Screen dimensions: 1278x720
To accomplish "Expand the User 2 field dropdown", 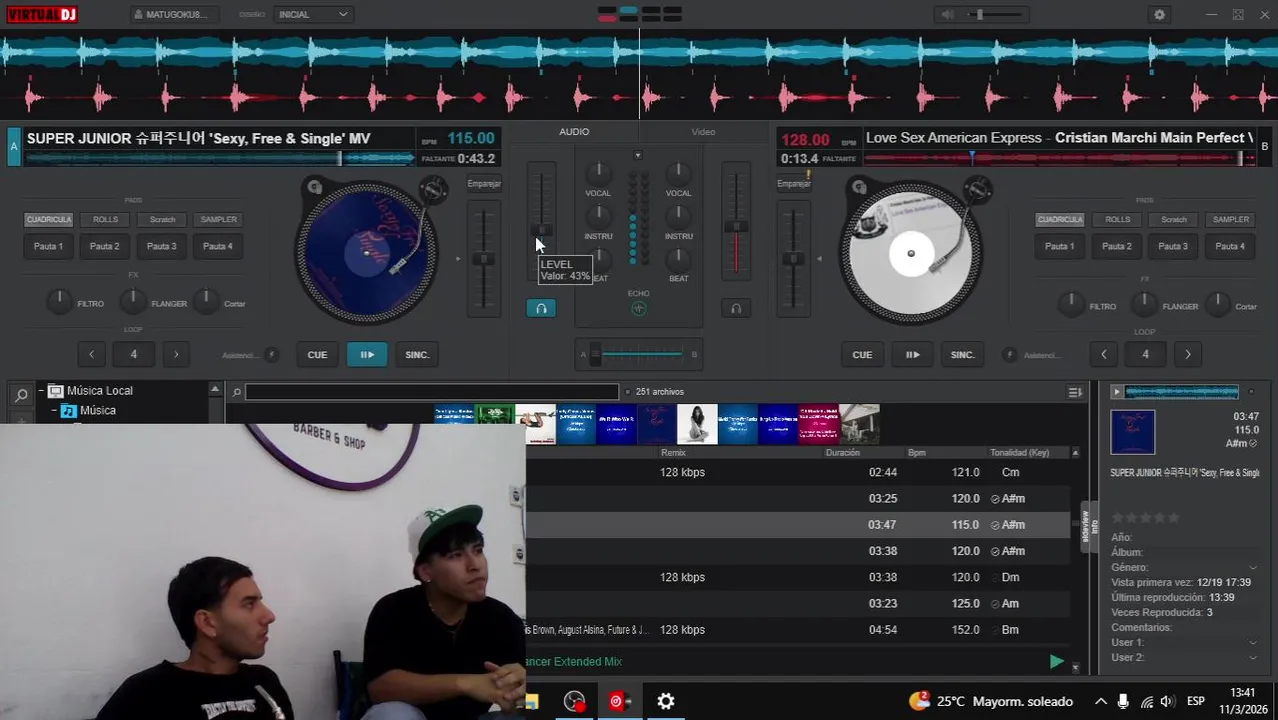I will point(1253,657).
